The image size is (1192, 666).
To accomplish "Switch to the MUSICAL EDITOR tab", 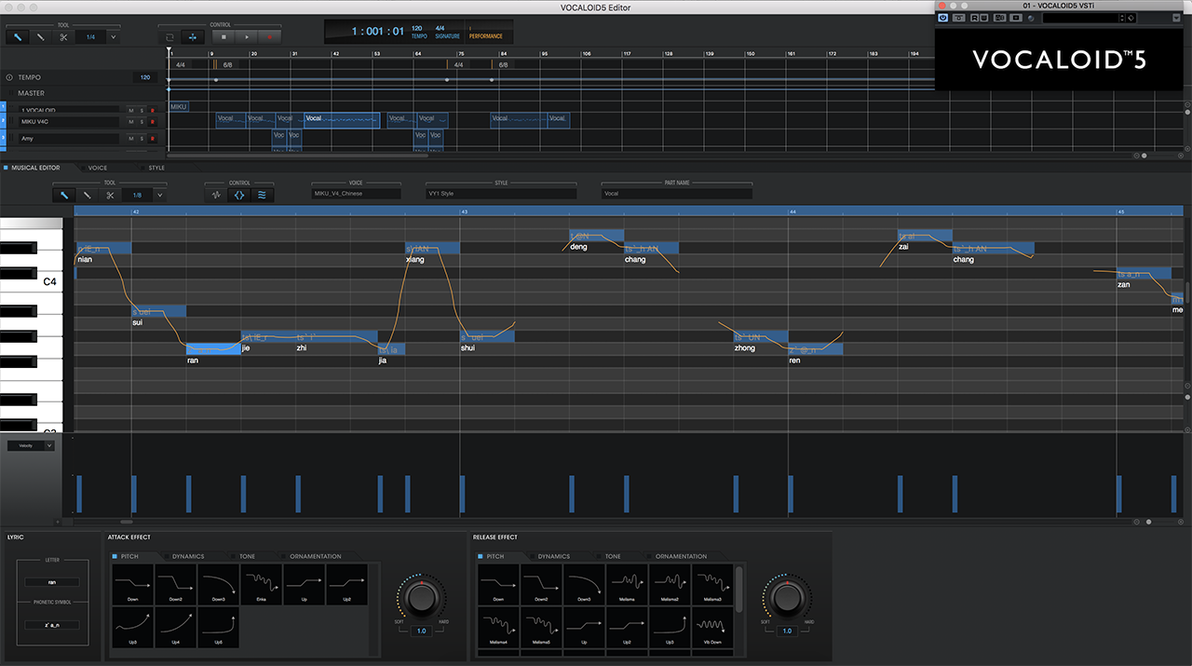I will coord(35,167).
